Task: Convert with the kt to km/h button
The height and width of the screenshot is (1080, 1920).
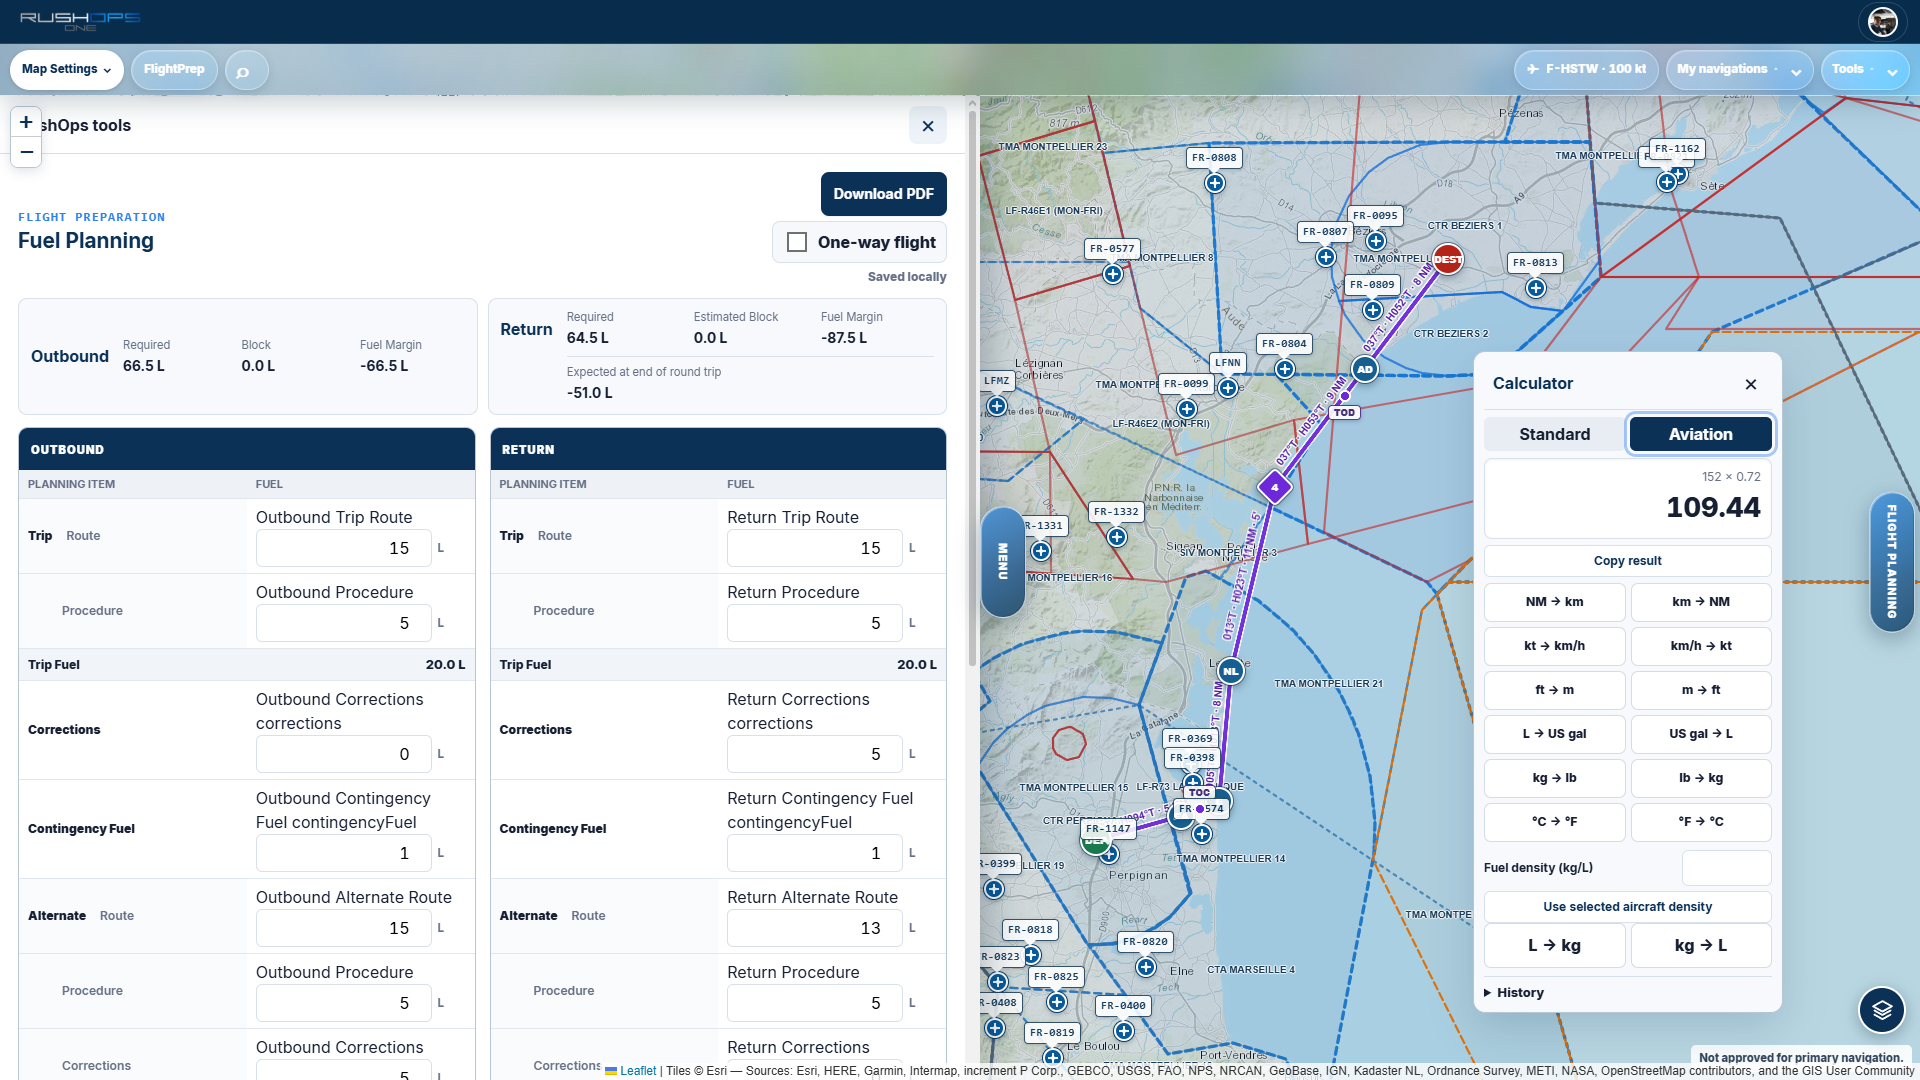Action: [x=1554, y=646]
